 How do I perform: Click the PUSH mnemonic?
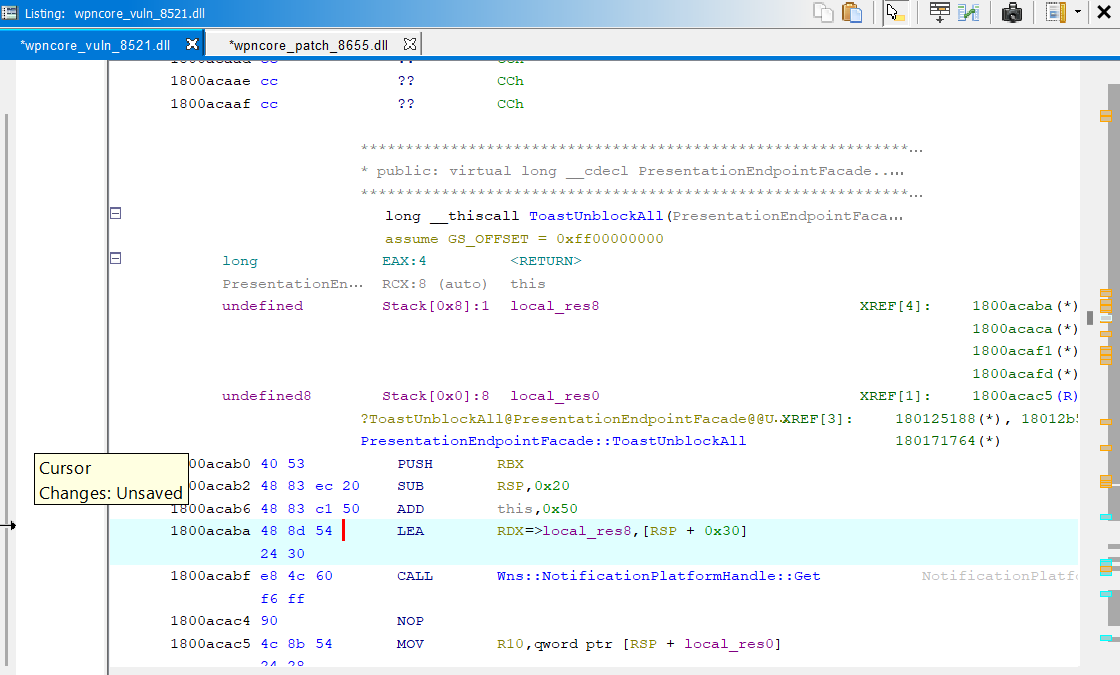pyautogui.click(x=414, y=464)
